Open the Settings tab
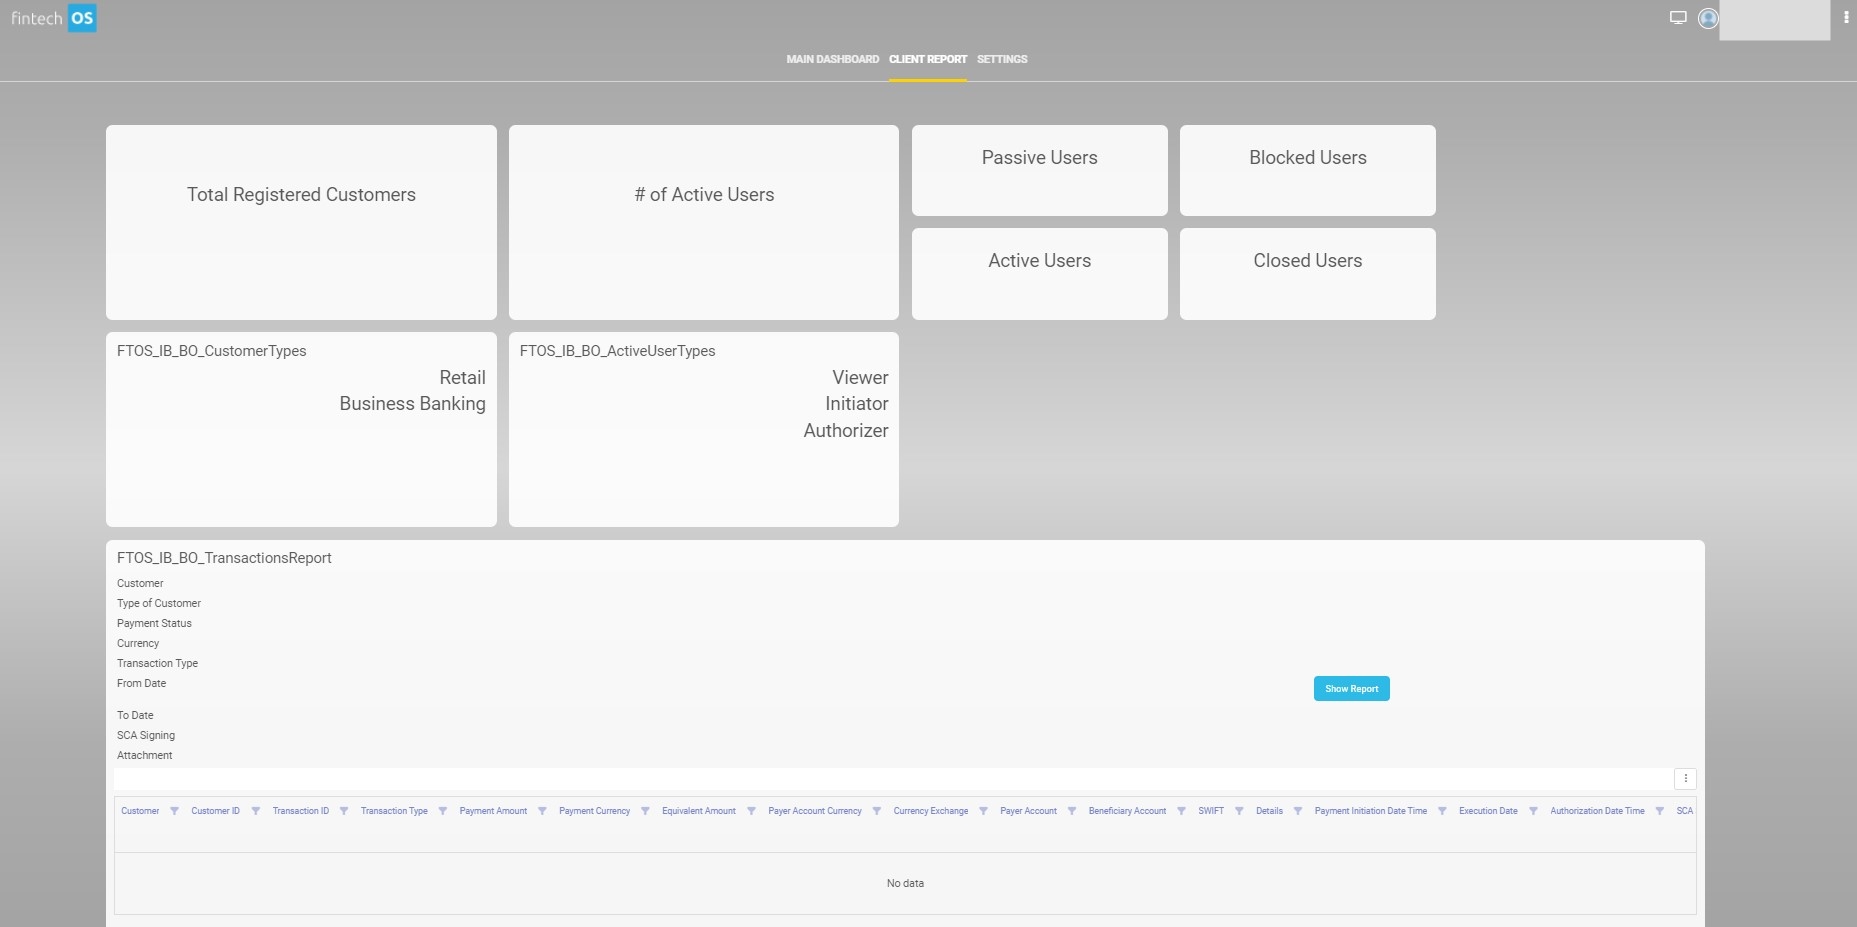The image size is (1857, 927). pyautogui.click(x=1002, y=59)
